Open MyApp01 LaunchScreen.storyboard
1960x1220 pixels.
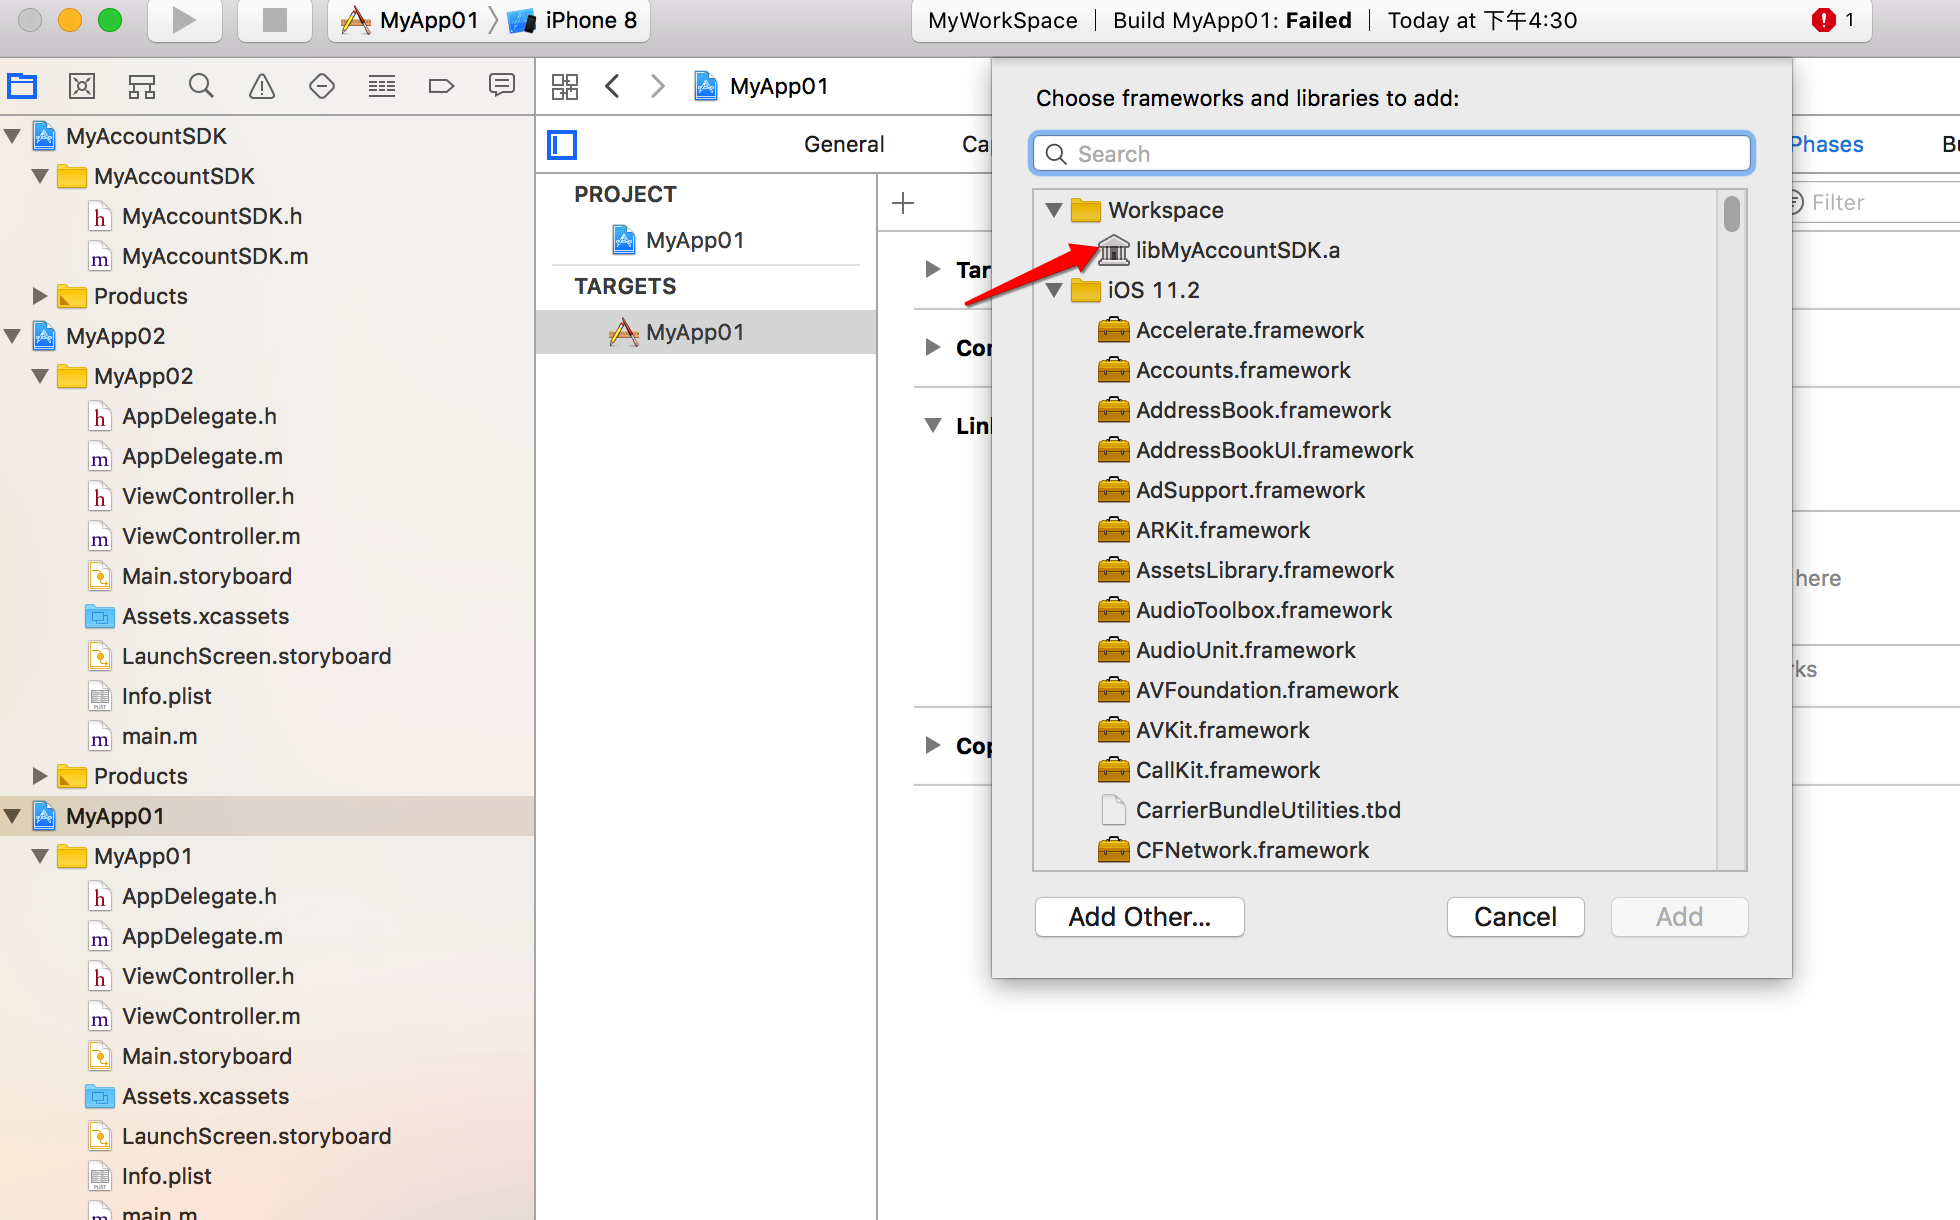(240, 1136)
